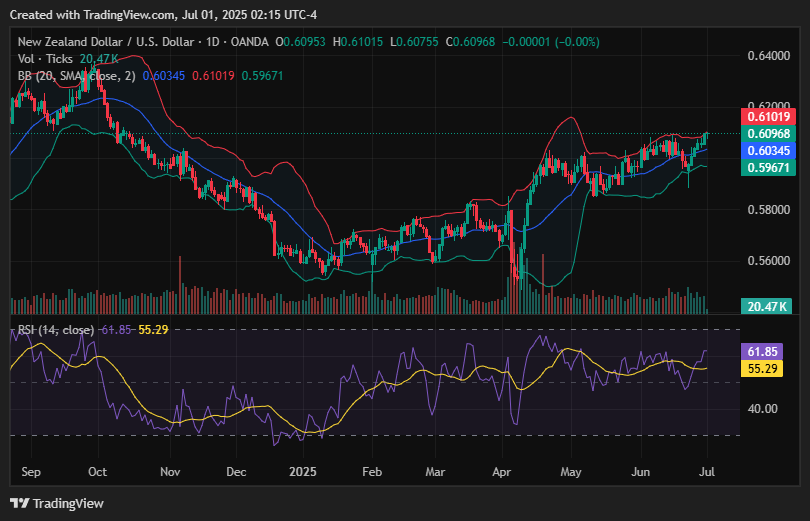Click the Jul time axis label
The height and width of the screenshot is (521, 810).
point(707,472)
